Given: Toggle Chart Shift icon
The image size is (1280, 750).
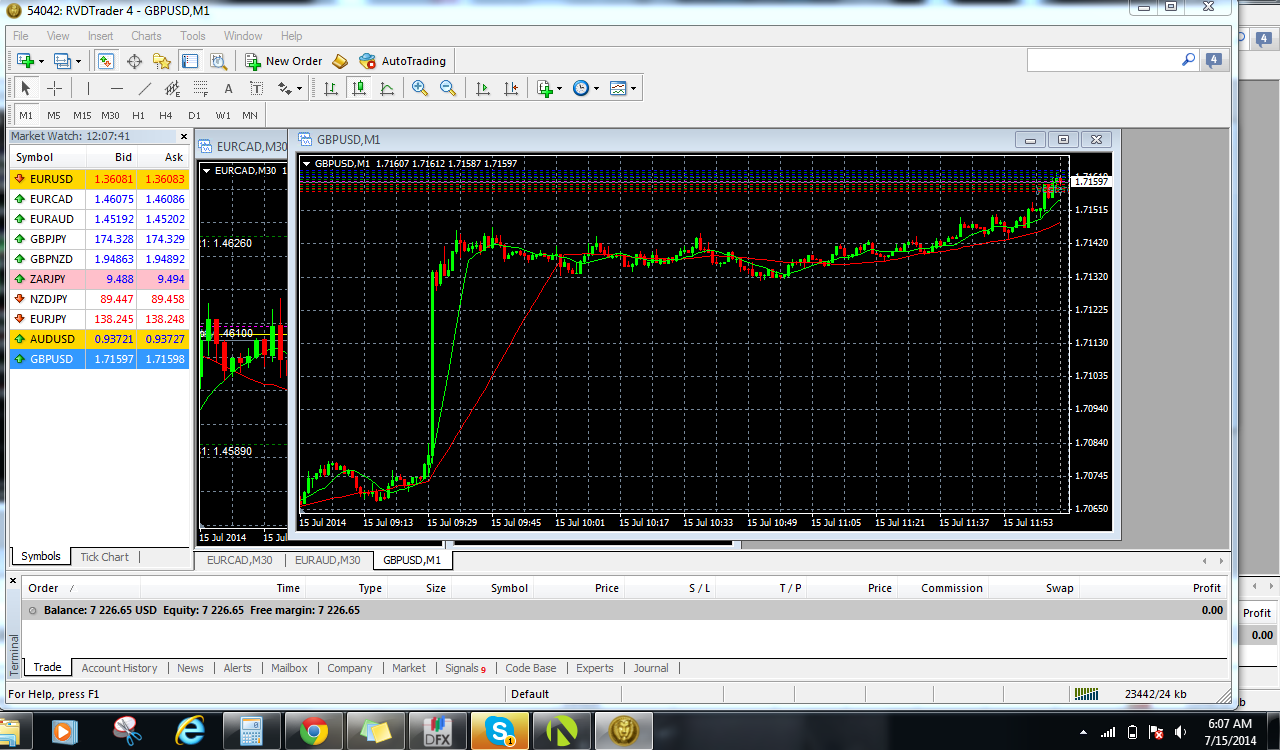Looking at the screenshot, I should (511, 88).
